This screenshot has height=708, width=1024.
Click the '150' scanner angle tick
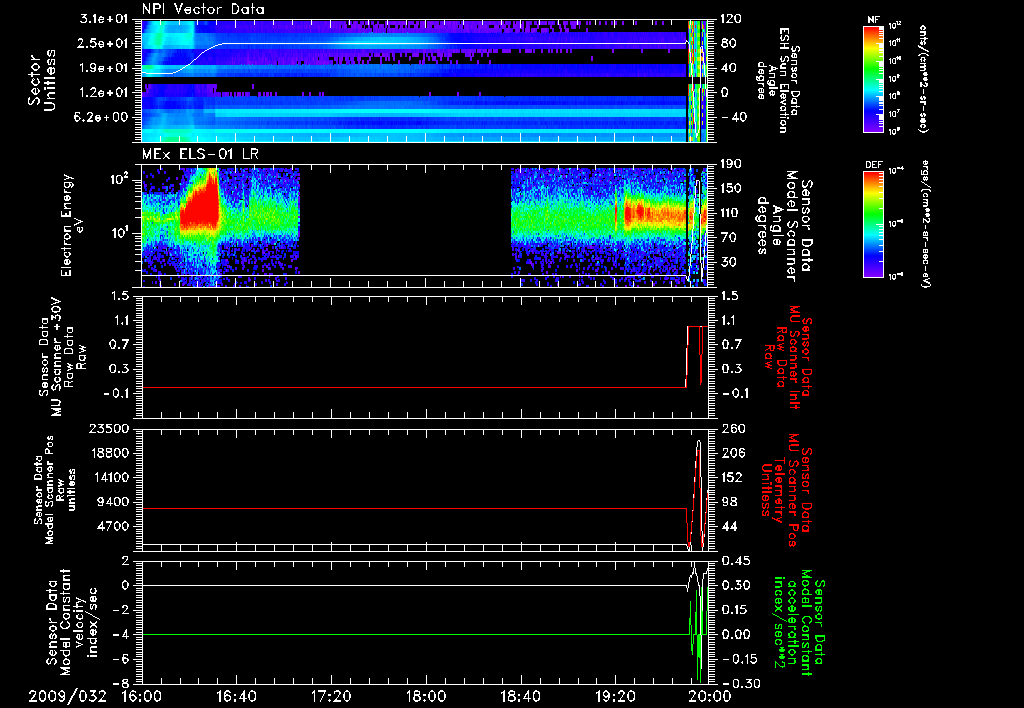731,189
